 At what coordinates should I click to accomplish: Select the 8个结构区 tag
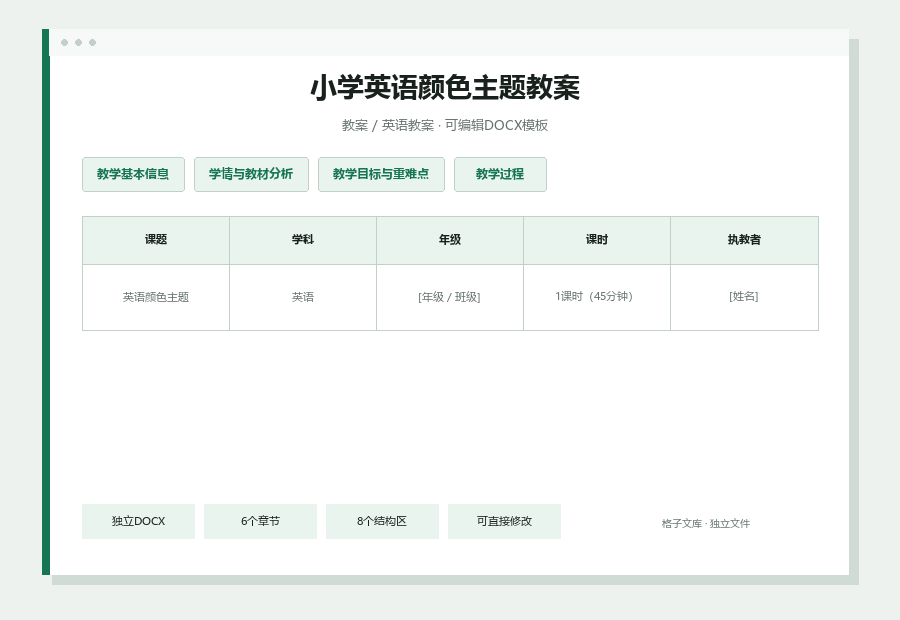(x=382, y=521)
